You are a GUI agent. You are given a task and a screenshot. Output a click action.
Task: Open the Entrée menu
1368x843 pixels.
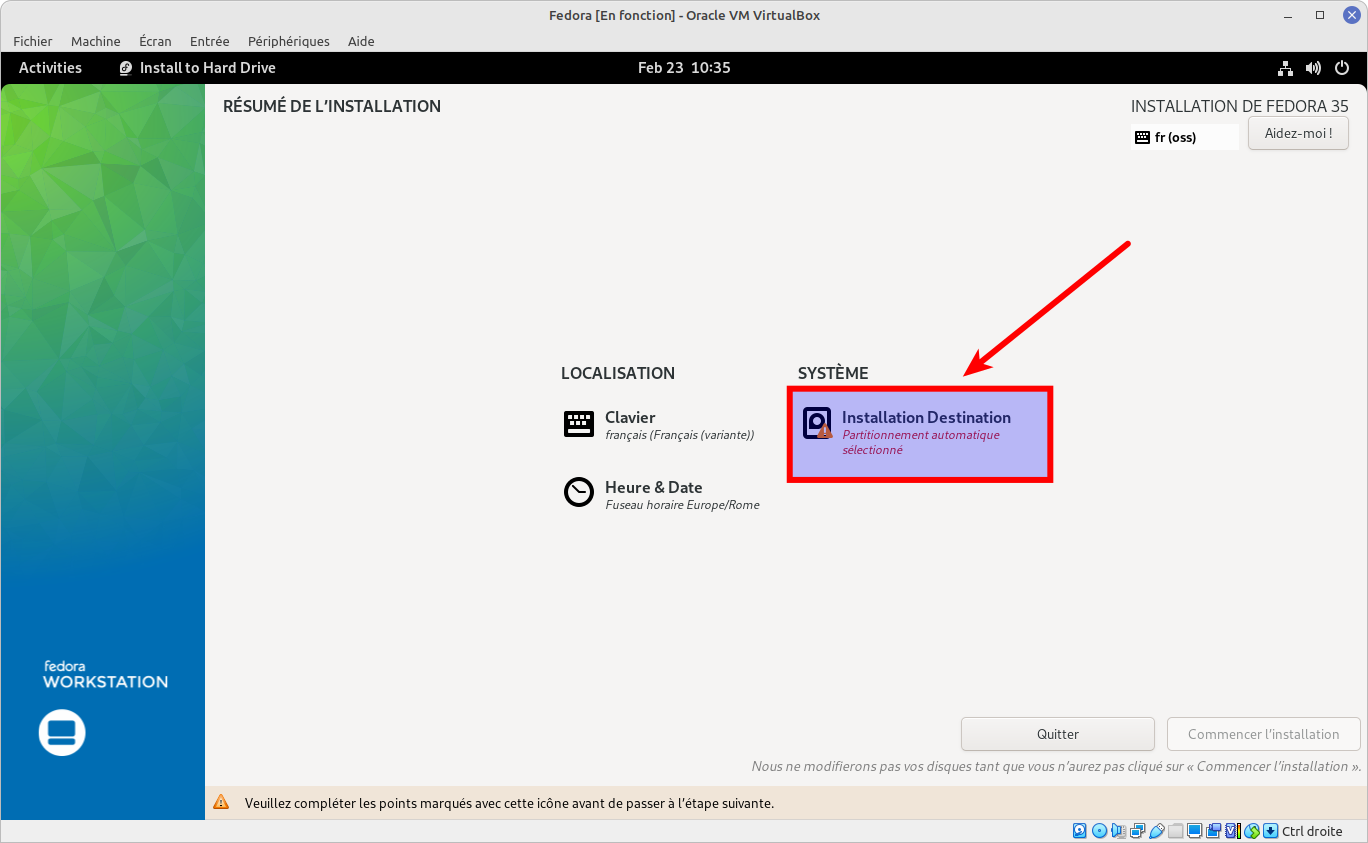[x=209, y=41]
